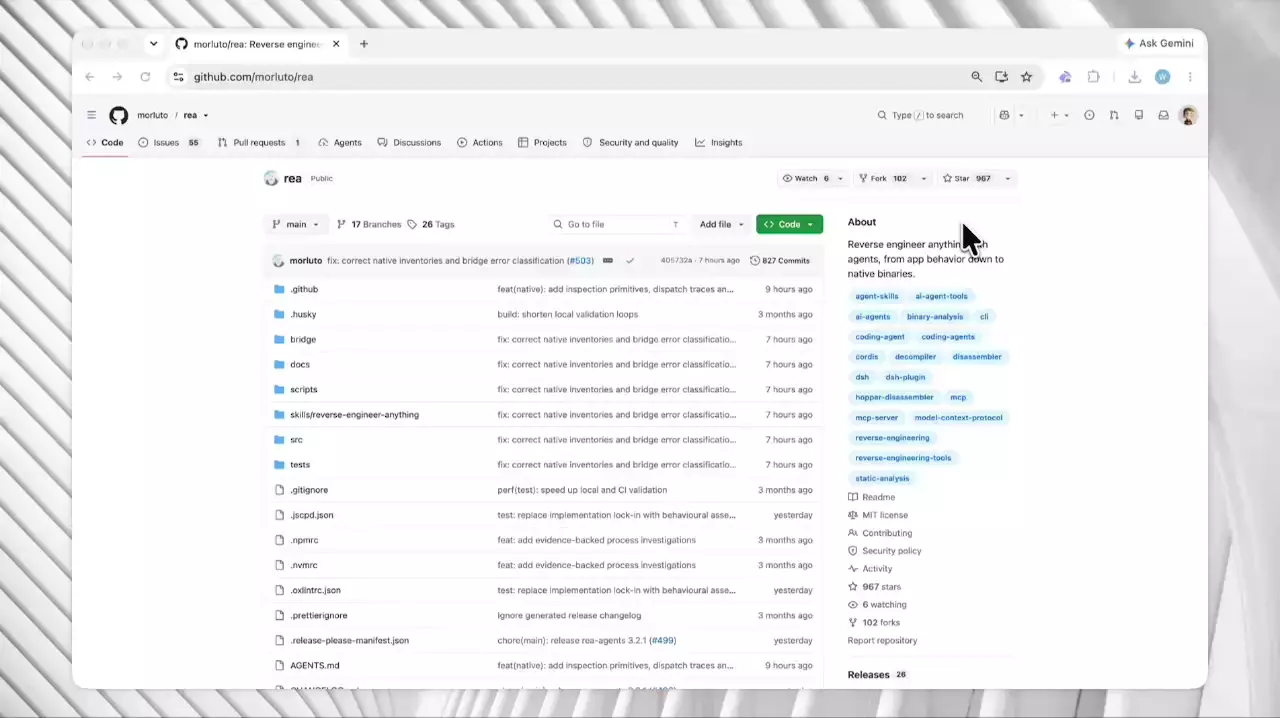Open the green Code dropdown
The image size is (1280, 718).
789,224
